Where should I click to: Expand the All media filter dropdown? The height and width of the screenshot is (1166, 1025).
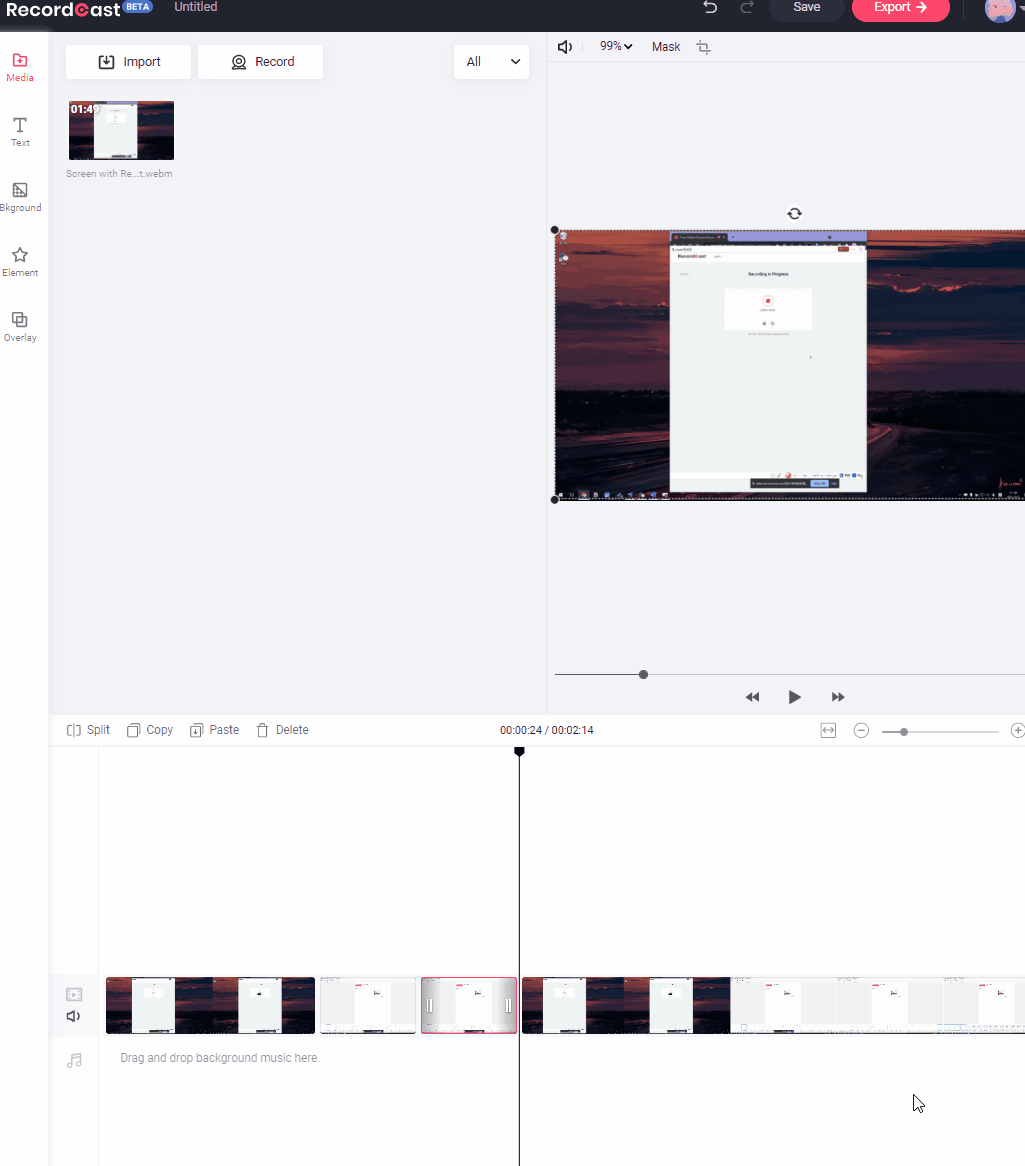(492, 62)
